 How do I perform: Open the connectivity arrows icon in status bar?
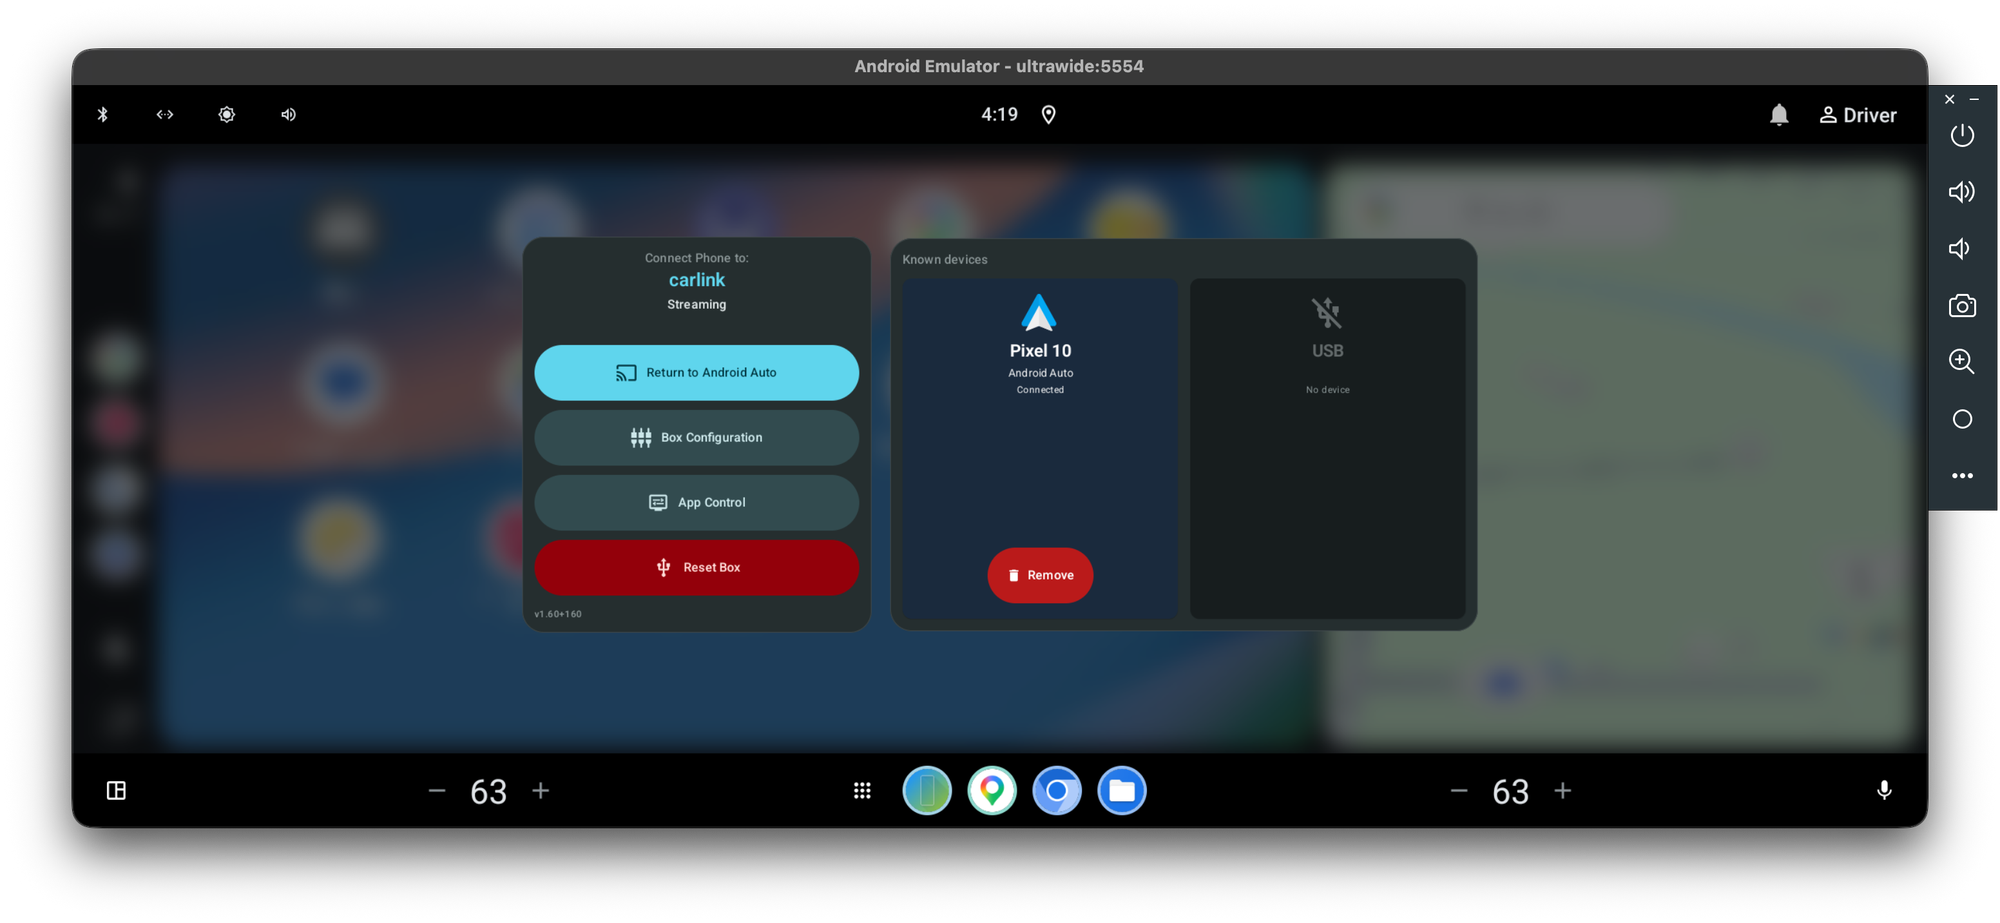coord(165,114)
